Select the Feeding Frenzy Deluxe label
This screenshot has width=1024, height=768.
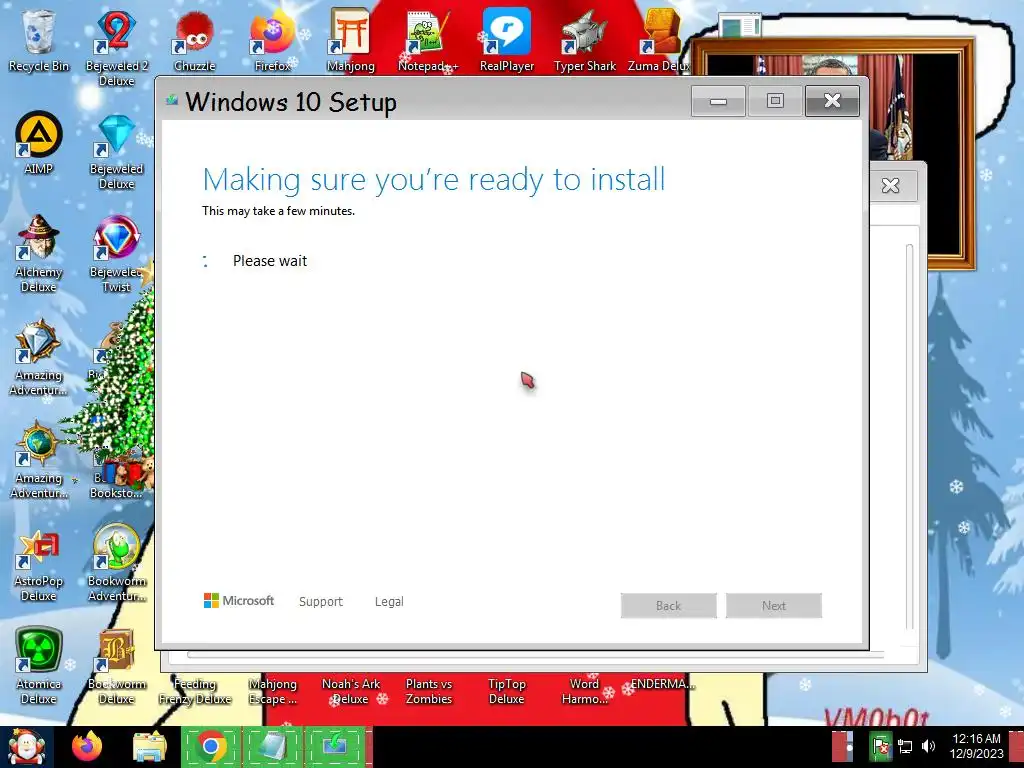click(x=195, y=691)
